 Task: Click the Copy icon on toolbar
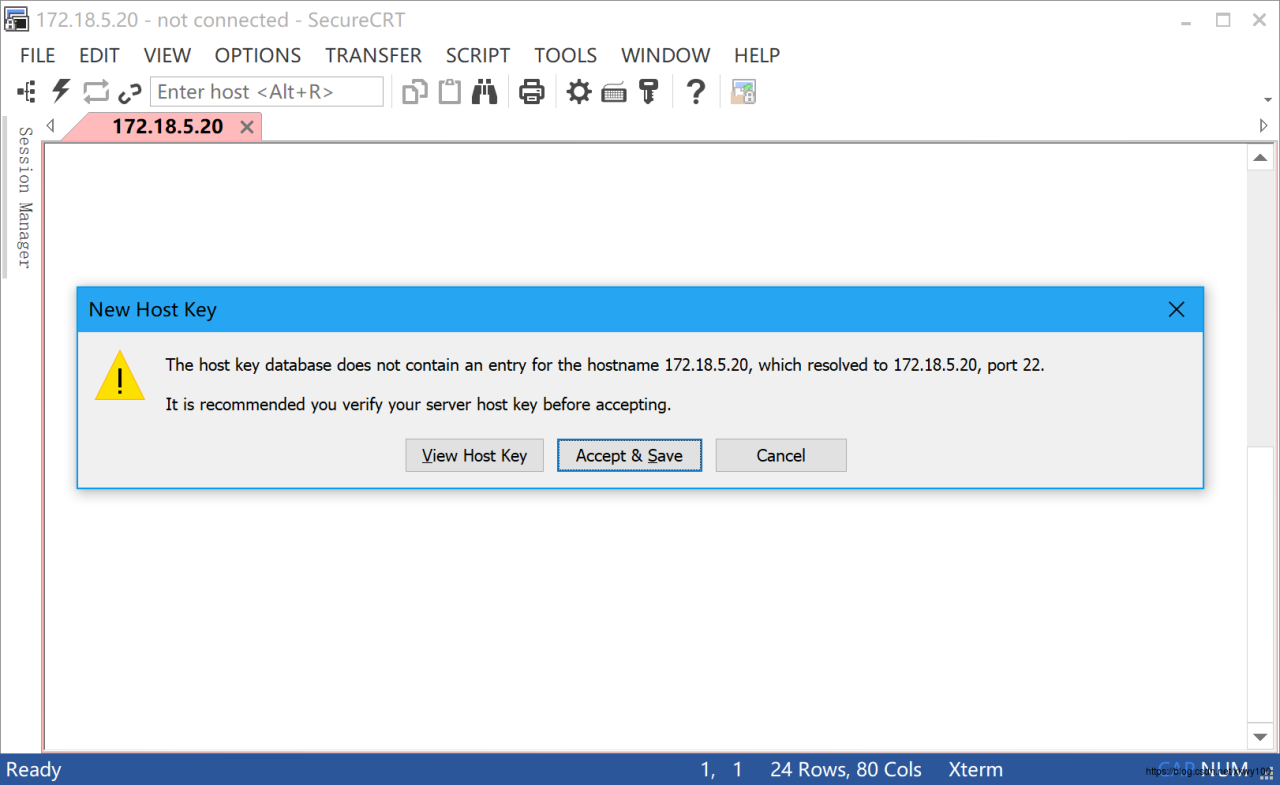pyautogui.click(x=414, y=91)
